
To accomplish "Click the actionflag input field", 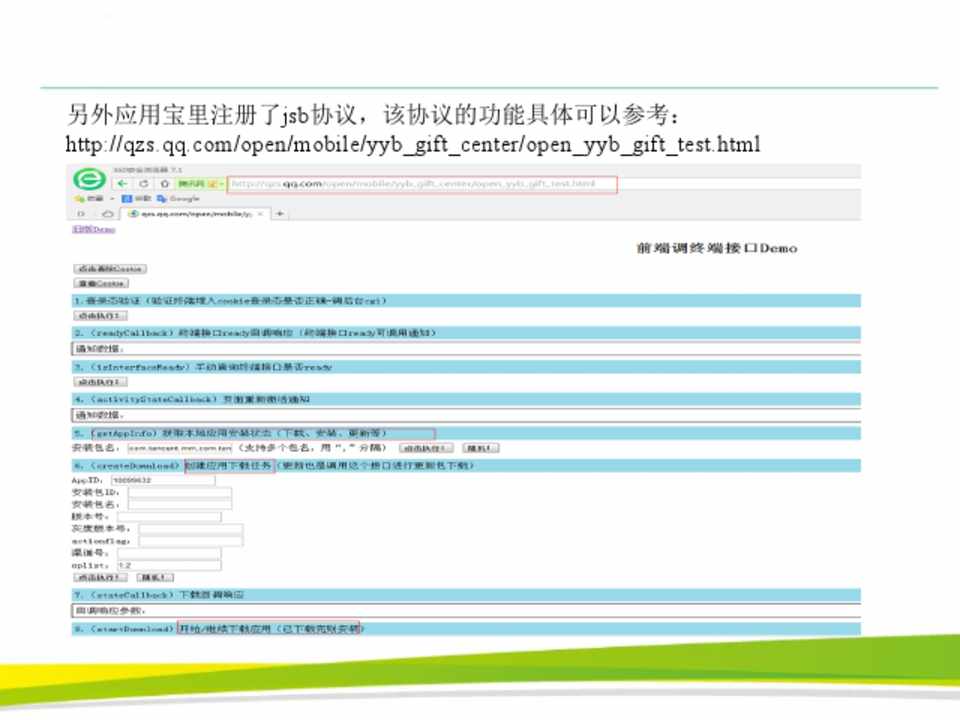I will [190, 540].
